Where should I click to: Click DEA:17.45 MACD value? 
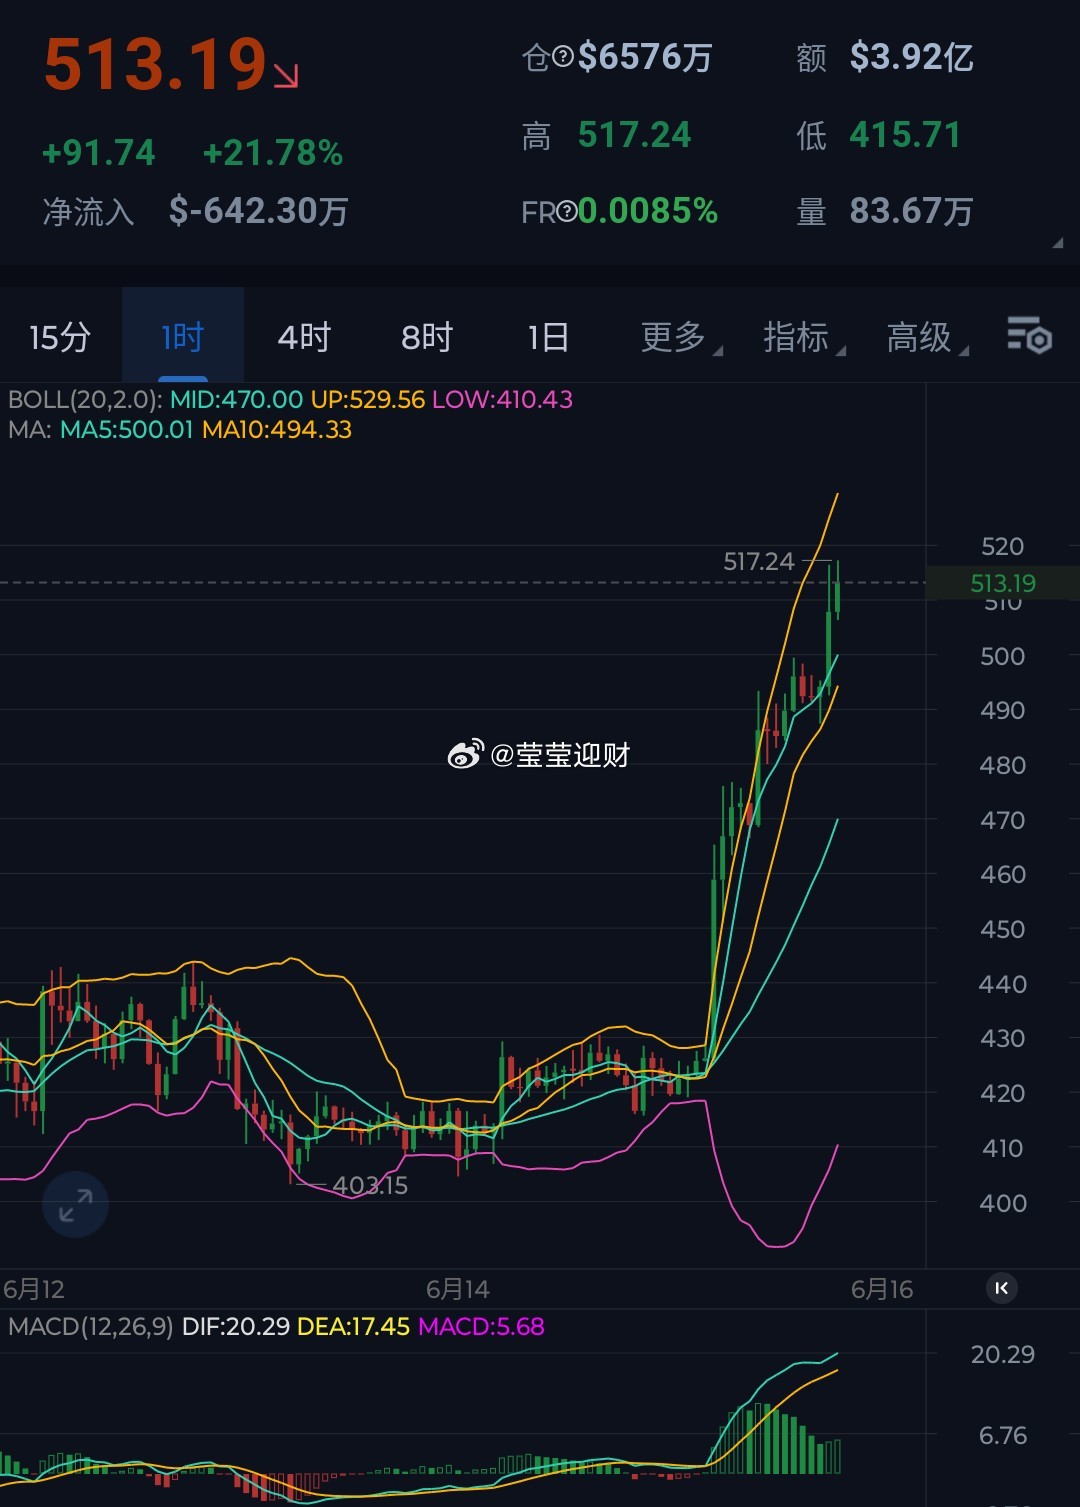(x=354, y=1327)
